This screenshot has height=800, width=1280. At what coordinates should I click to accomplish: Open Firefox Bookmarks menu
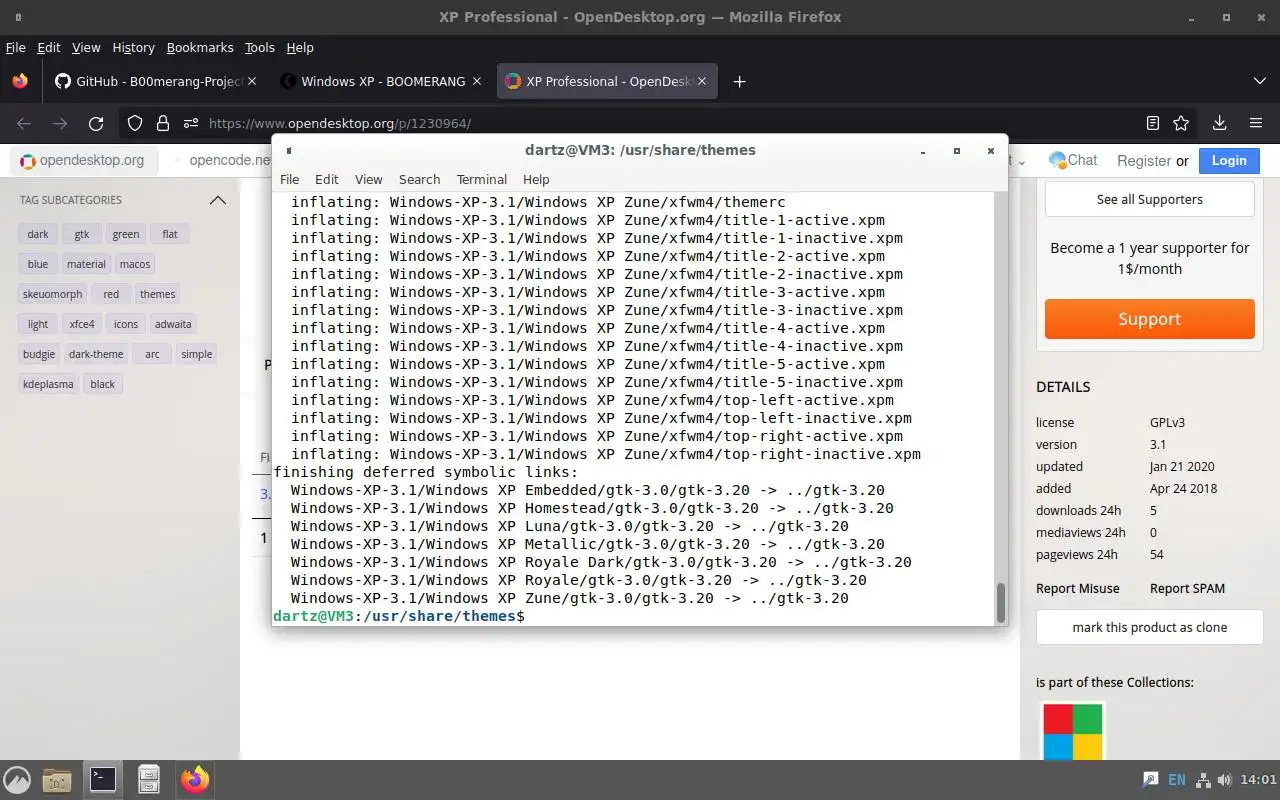200,47
